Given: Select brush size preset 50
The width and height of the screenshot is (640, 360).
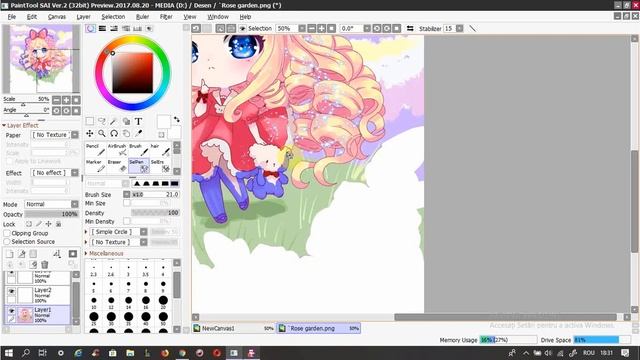Looking at the screenshot, I should click(163, 318).
